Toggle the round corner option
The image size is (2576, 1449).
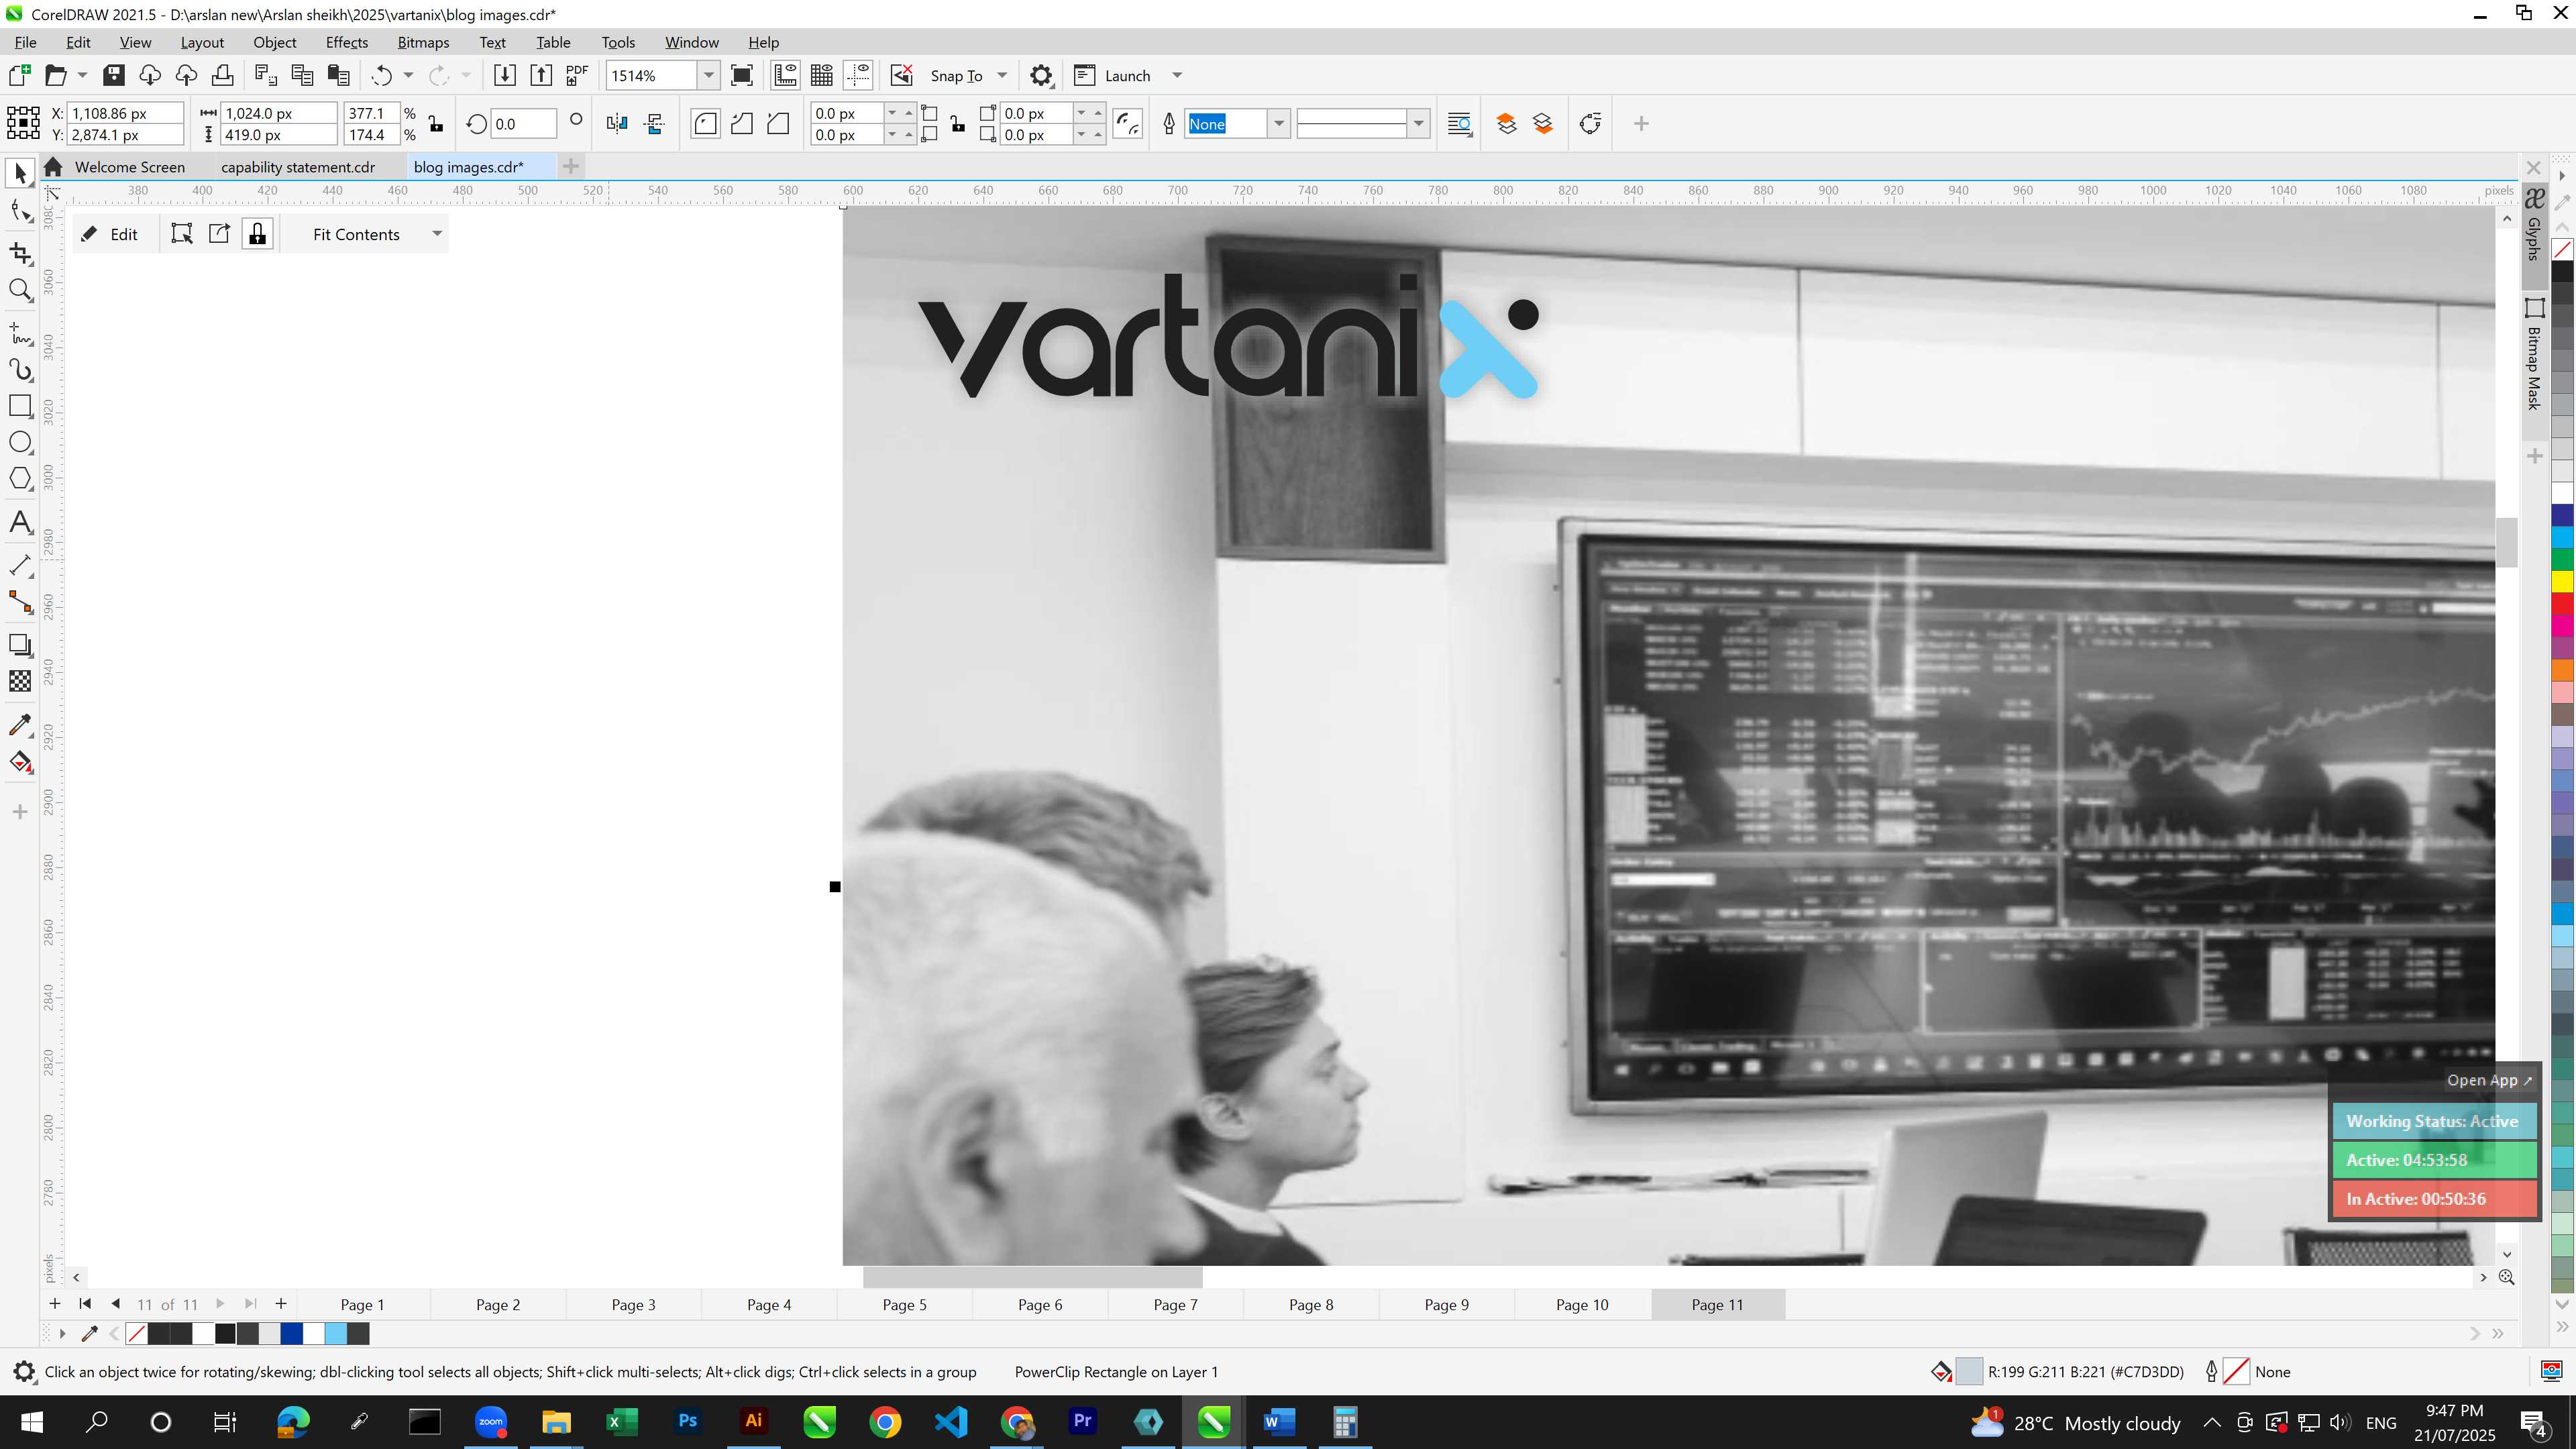click(705, 124)
